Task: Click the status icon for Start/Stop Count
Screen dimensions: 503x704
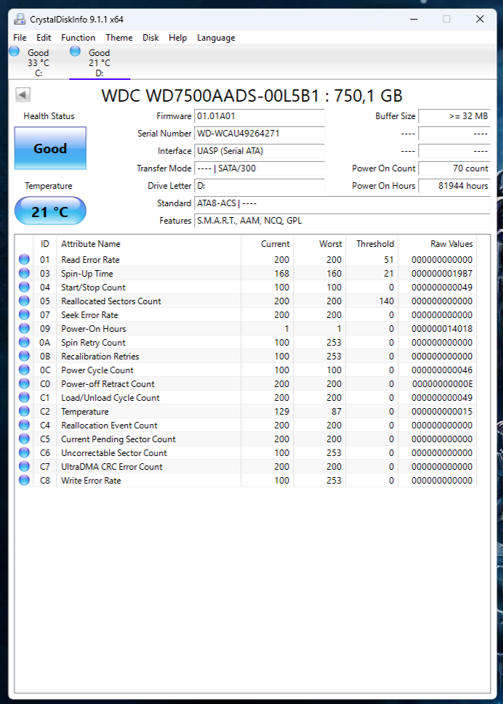Action: click(x=24, y=287)
